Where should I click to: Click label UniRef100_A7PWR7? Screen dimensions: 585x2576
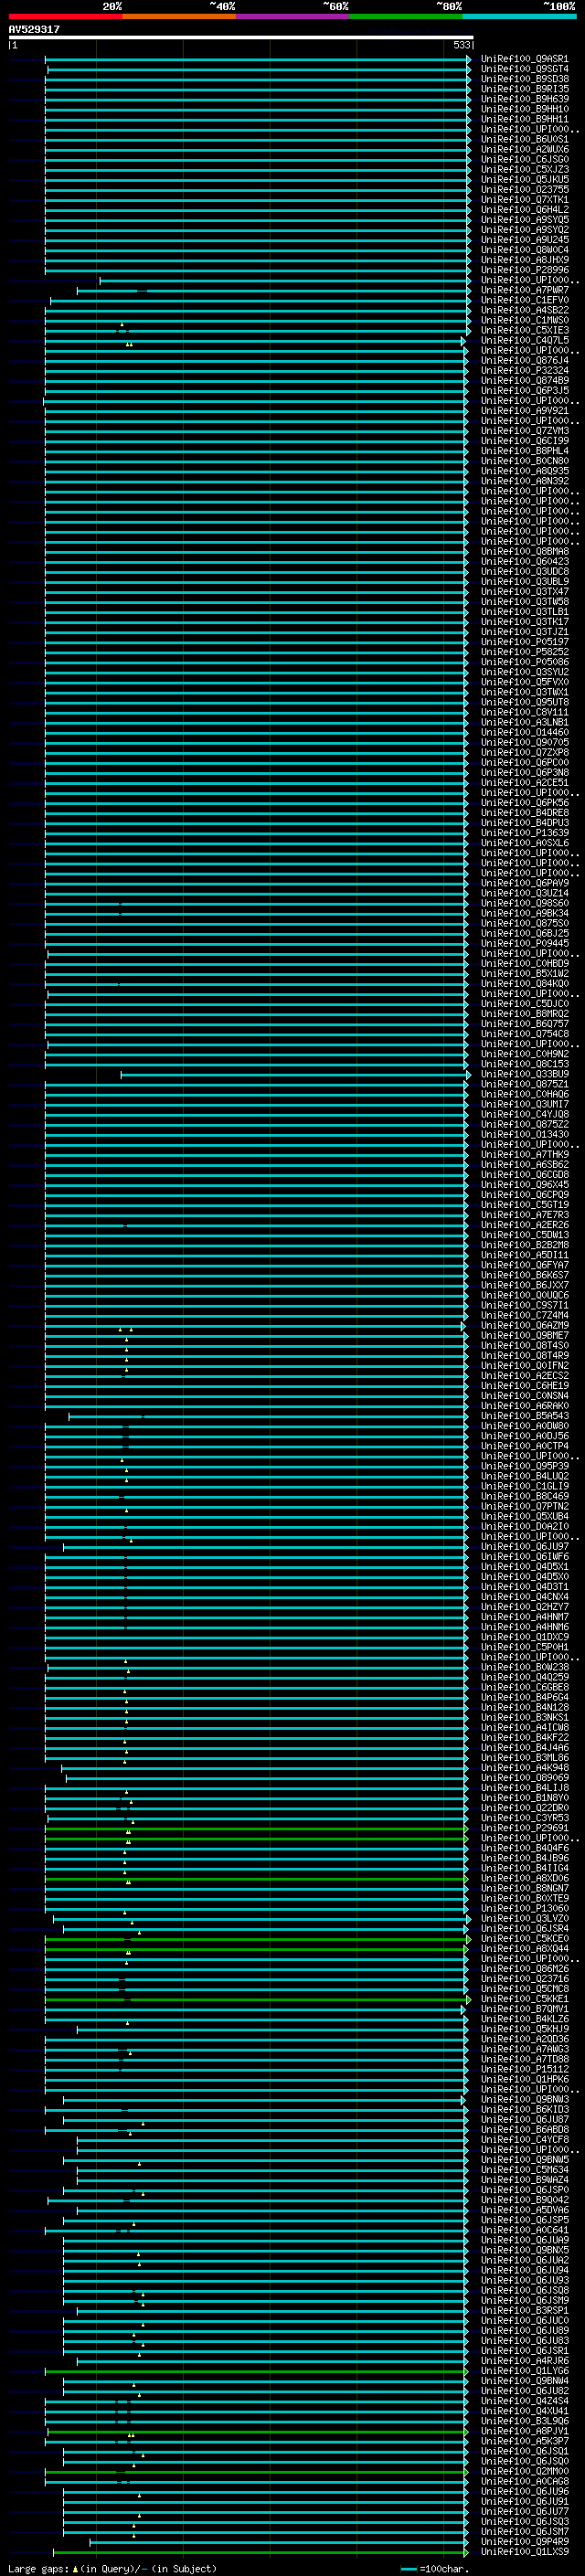(524, 290)
